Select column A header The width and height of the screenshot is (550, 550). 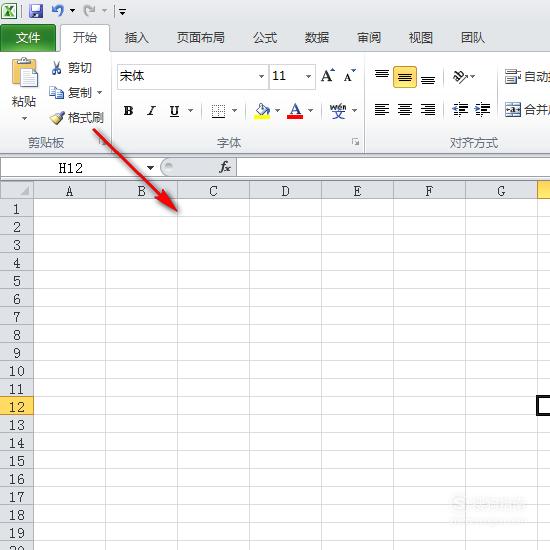[69, 191]
